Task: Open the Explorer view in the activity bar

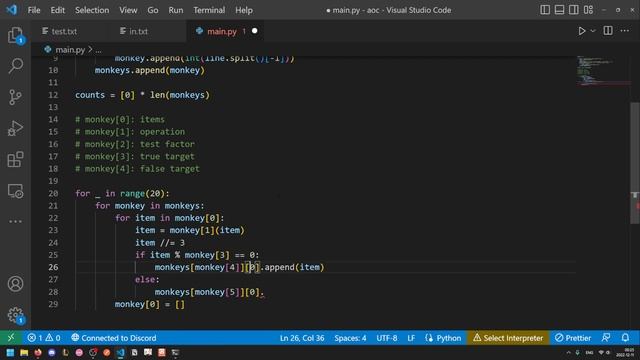Action: pos(16,35)
